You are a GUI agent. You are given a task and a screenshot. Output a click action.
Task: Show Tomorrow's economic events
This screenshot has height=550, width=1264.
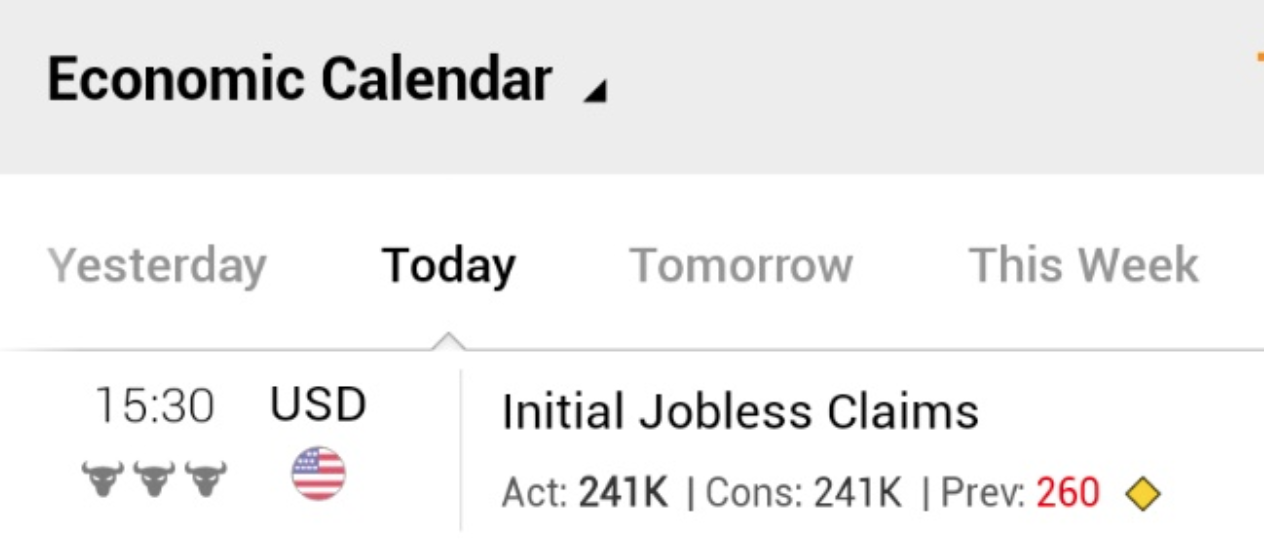pyautogui.click(x=741, y=266)
